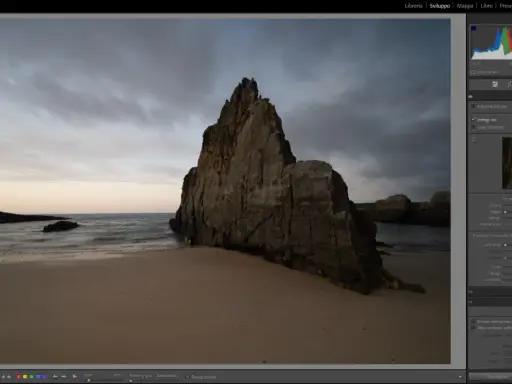Image resolution: width=512 pixels, height=384 pixels.
Task: Enable the chromatic aberration removal checkbox
Action: point(473,322)
